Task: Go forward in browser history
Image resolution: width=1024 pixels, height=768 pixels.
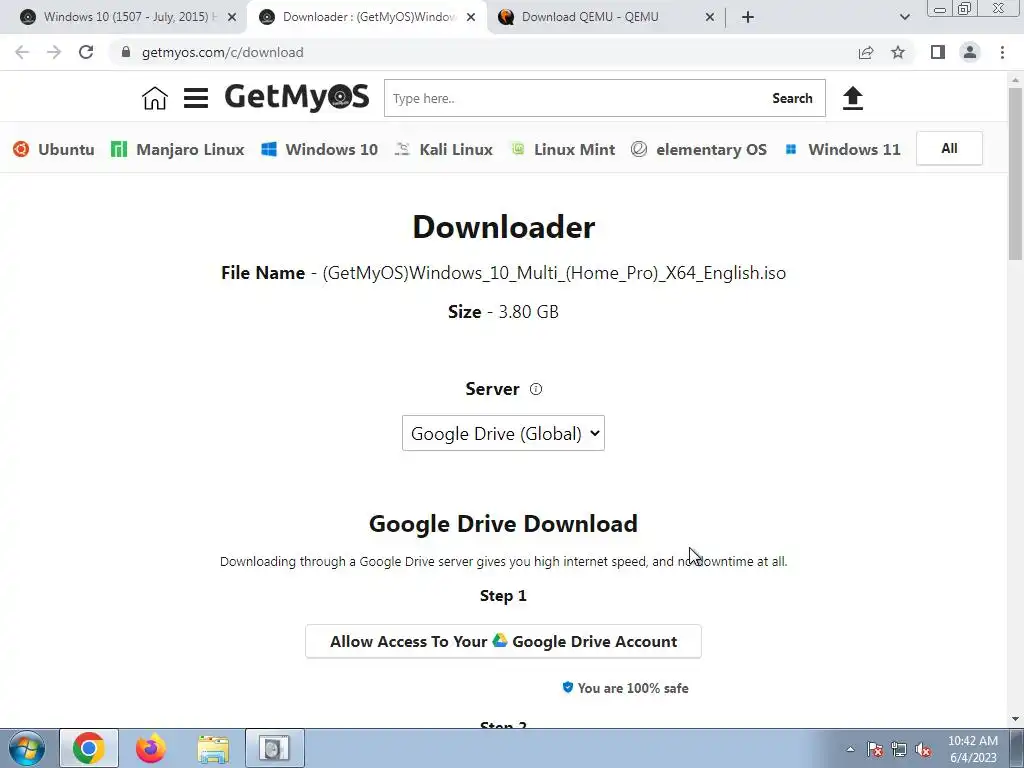Action: tap(54, 52)
